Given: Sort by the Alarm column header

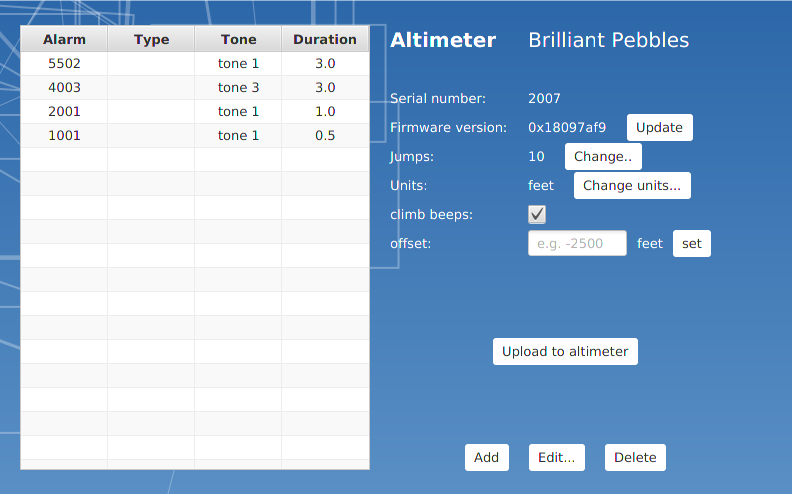Looking at the screenshot, I should 64,40.
